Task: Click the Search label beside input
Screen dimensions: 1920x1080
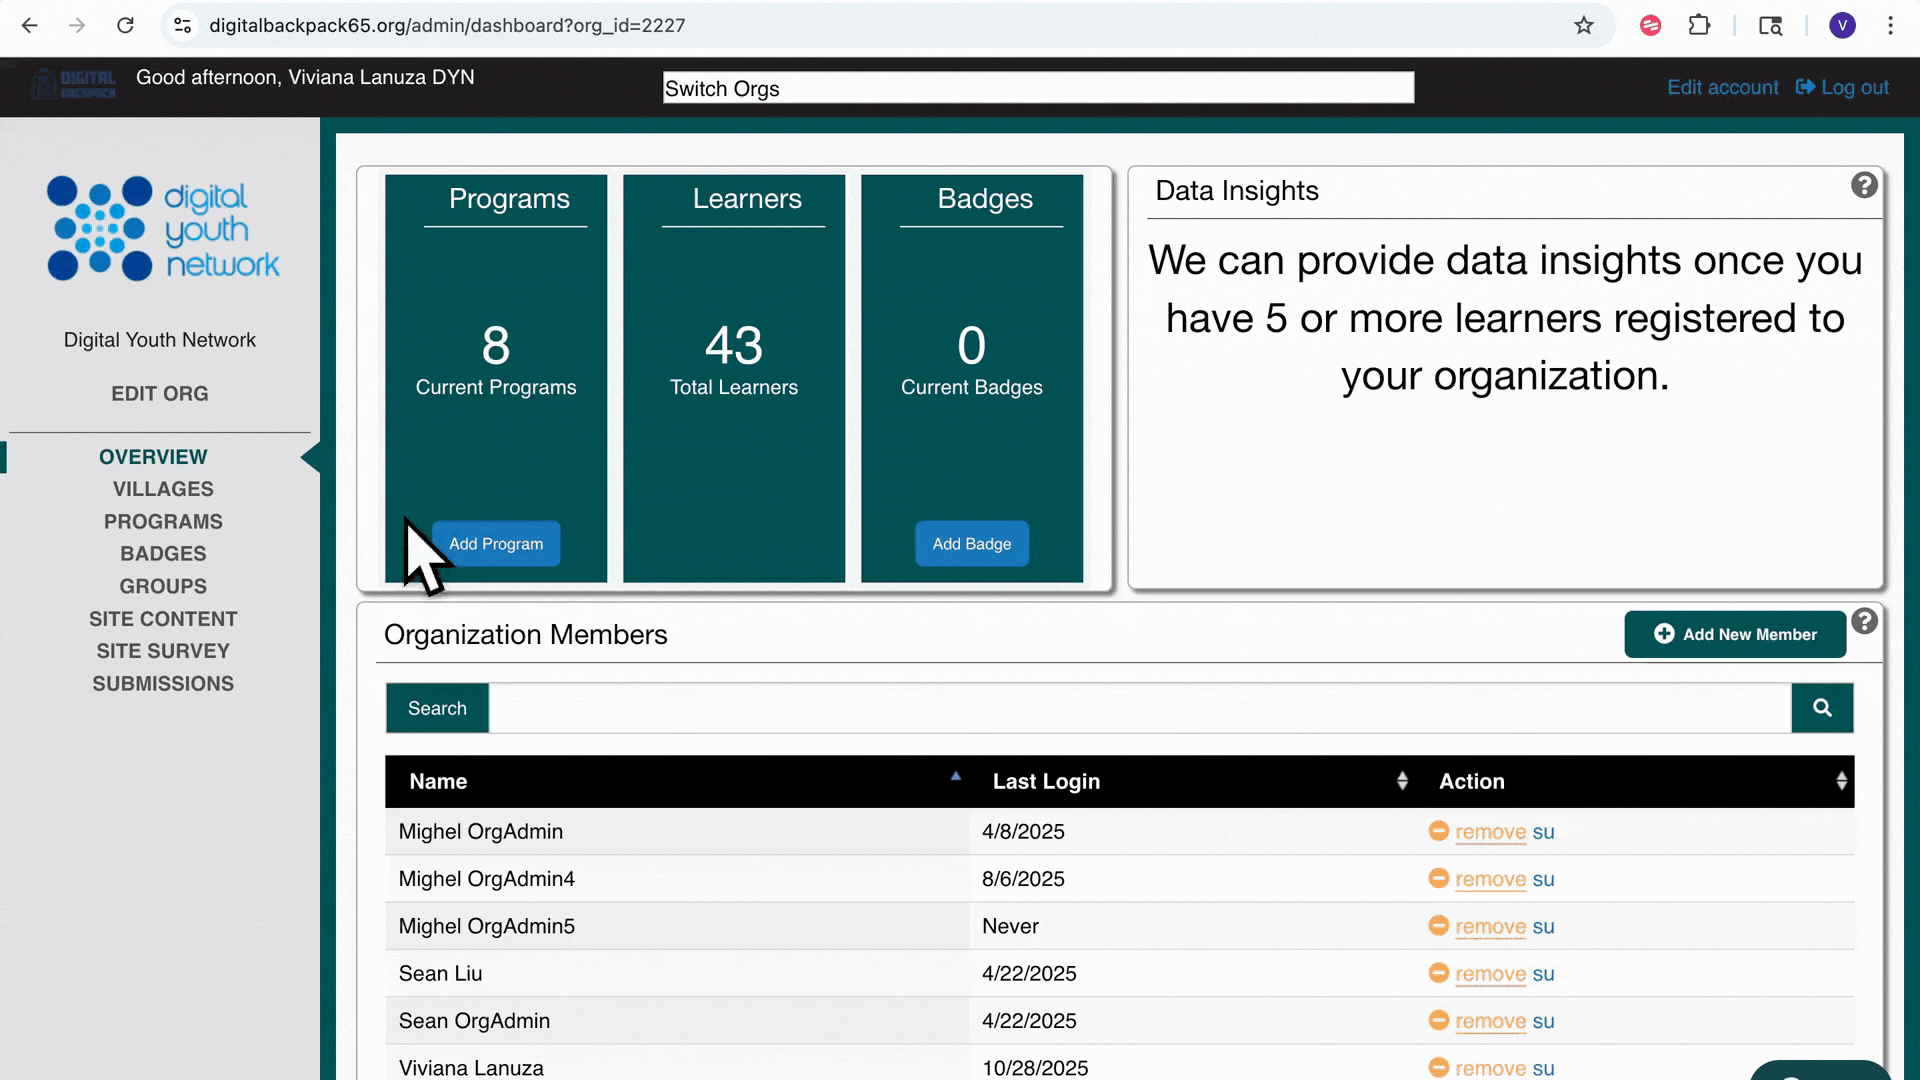Action: click(x=437, y=708)
